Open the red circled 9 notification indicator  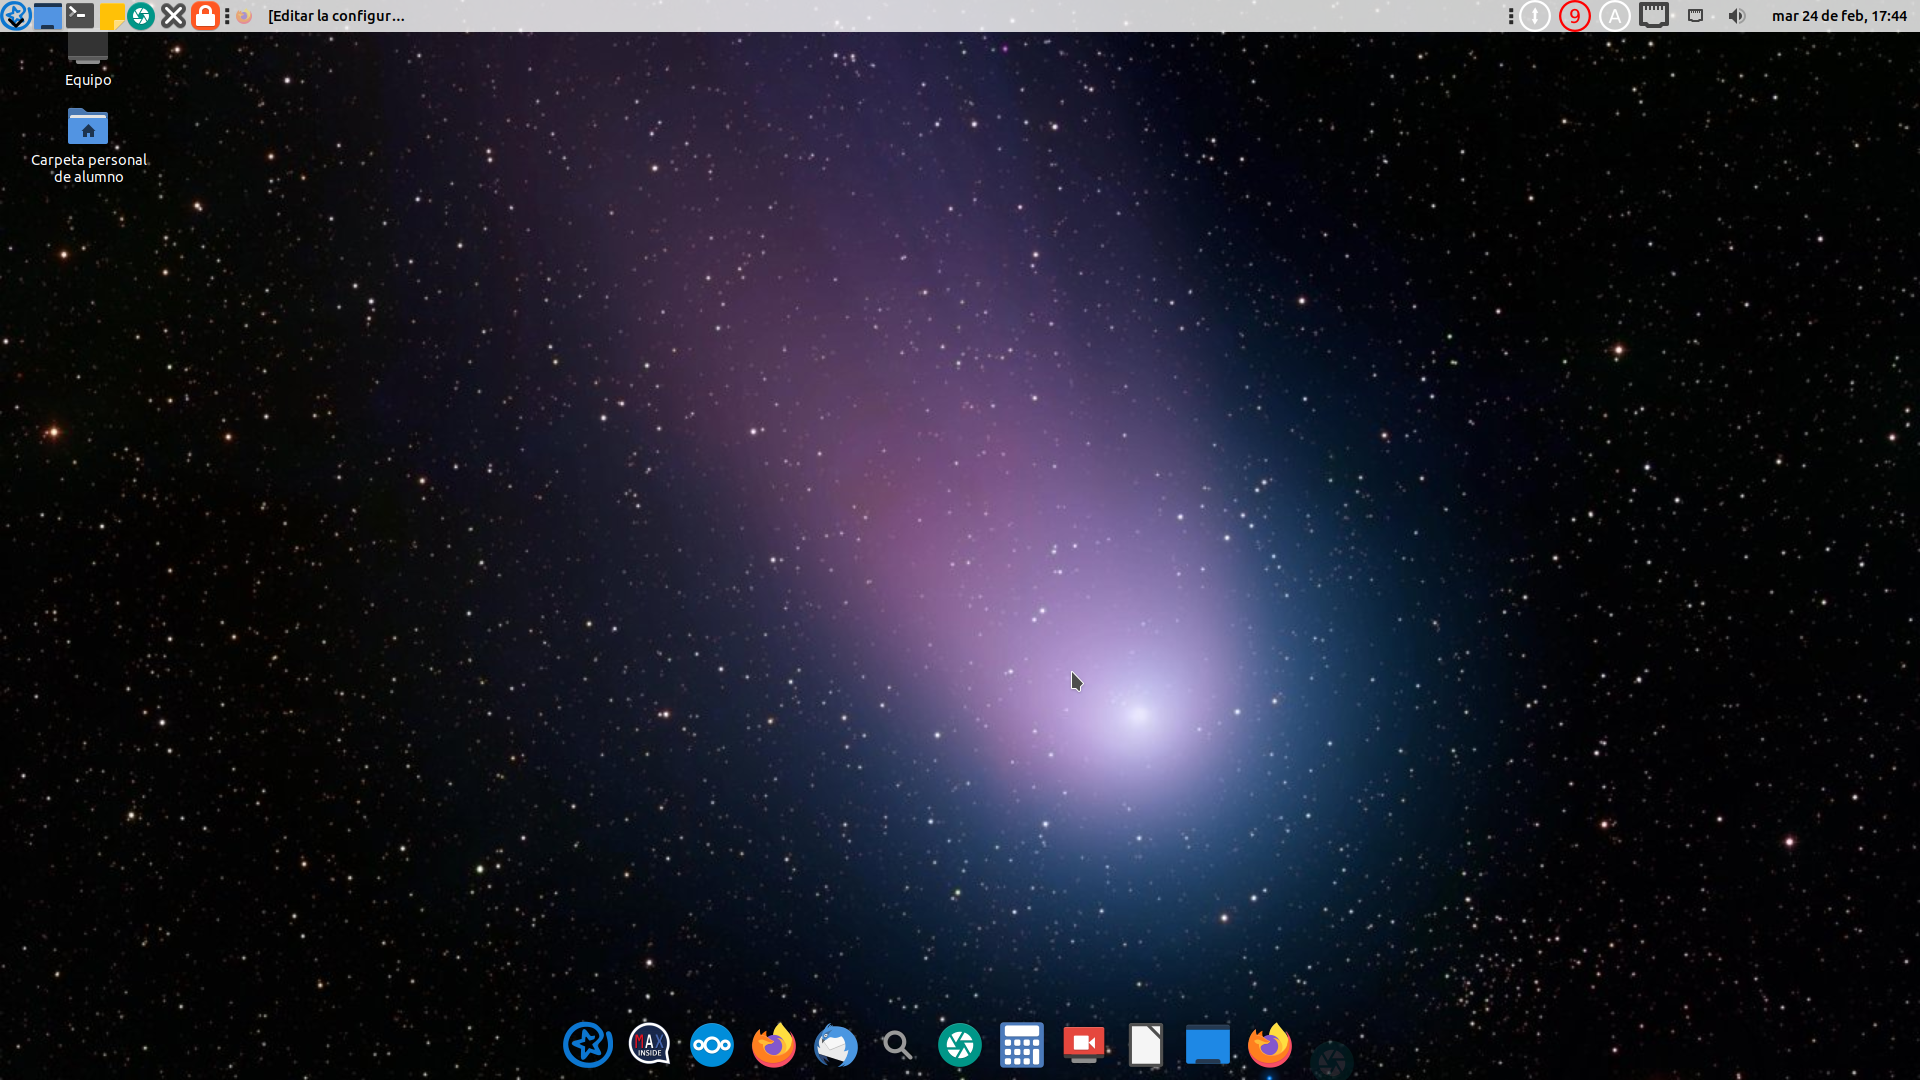[x=1575, y=16]
